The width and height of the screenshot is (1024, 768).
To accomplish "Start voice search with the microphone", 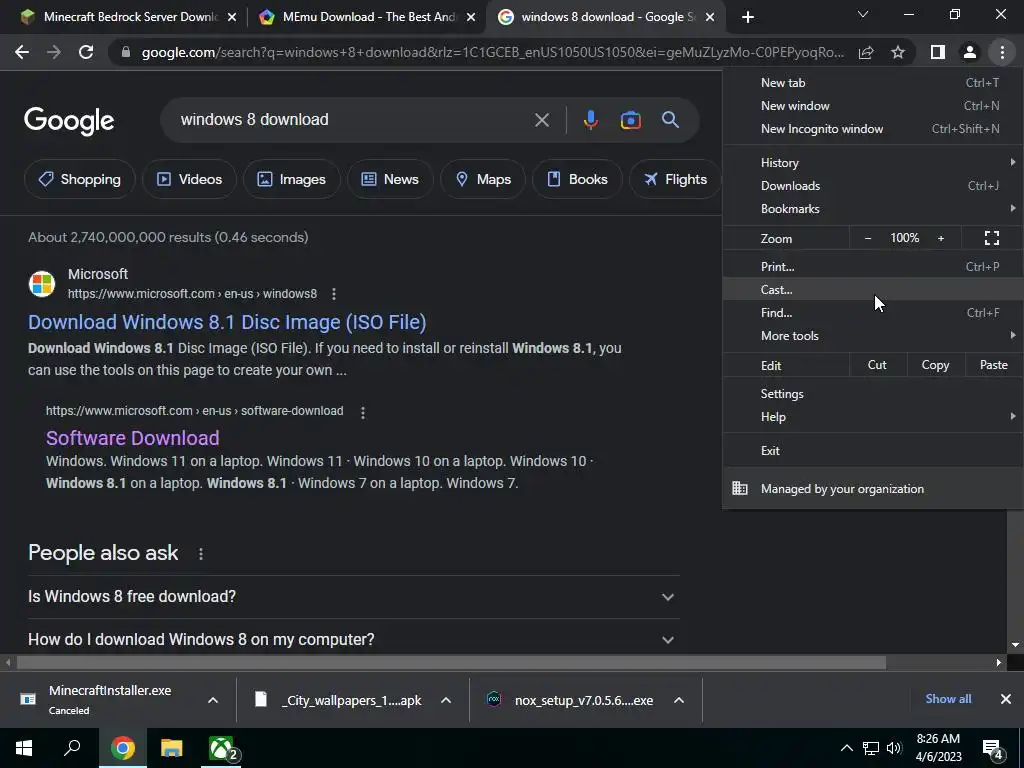I will click(x=590, y=120).
